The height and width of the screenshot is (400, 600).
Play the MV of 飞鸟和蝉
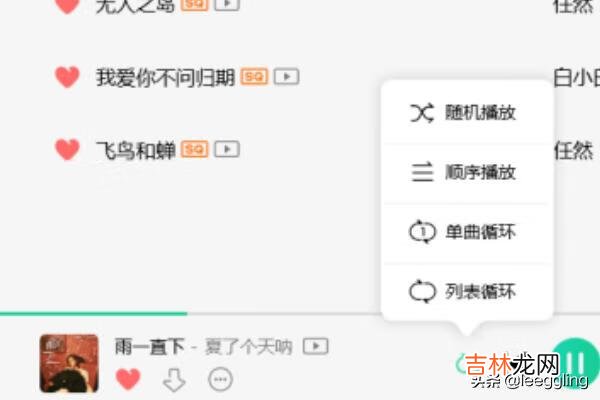[227, 149]
